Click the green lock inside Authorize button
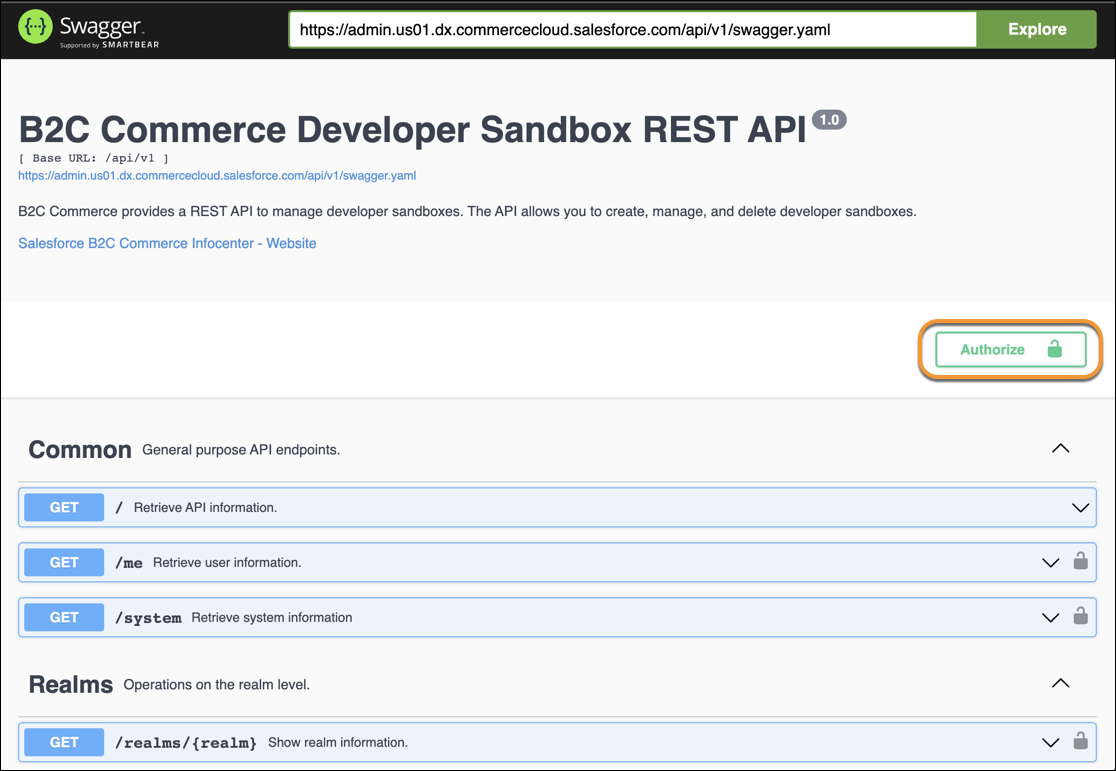 point(1055,349)
